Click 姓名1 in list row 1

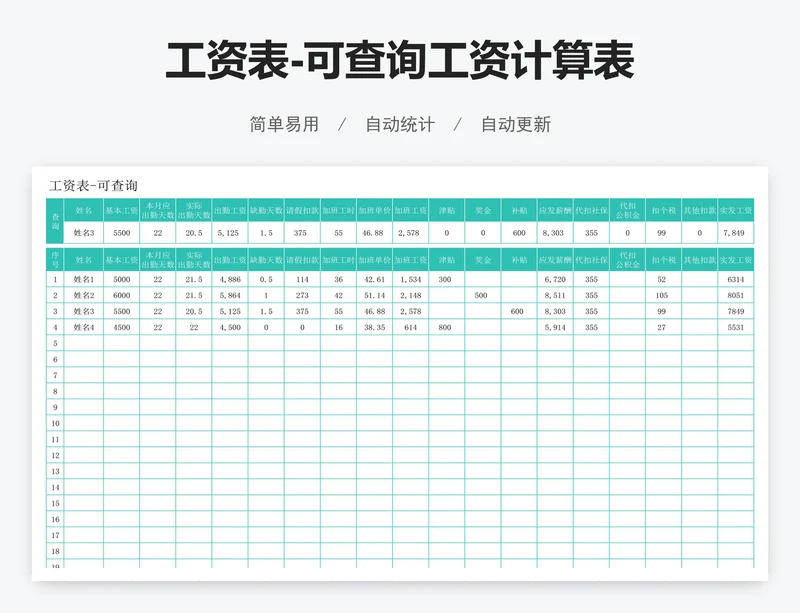click(x=84, y=279)
